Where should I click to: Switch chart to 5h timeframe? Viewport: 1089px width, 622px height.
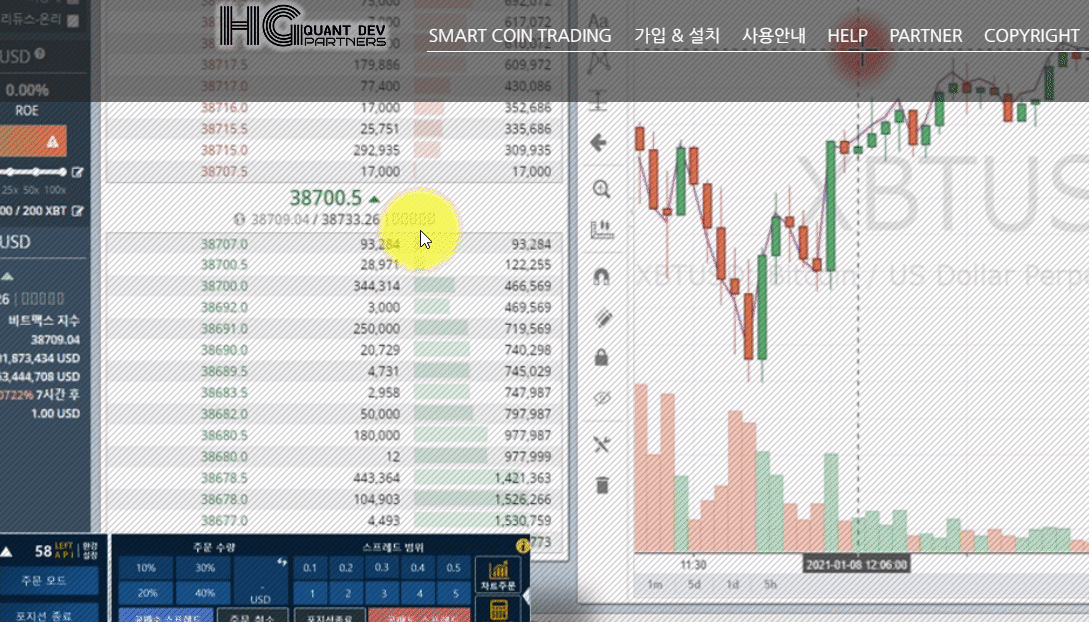click(770, 585)
